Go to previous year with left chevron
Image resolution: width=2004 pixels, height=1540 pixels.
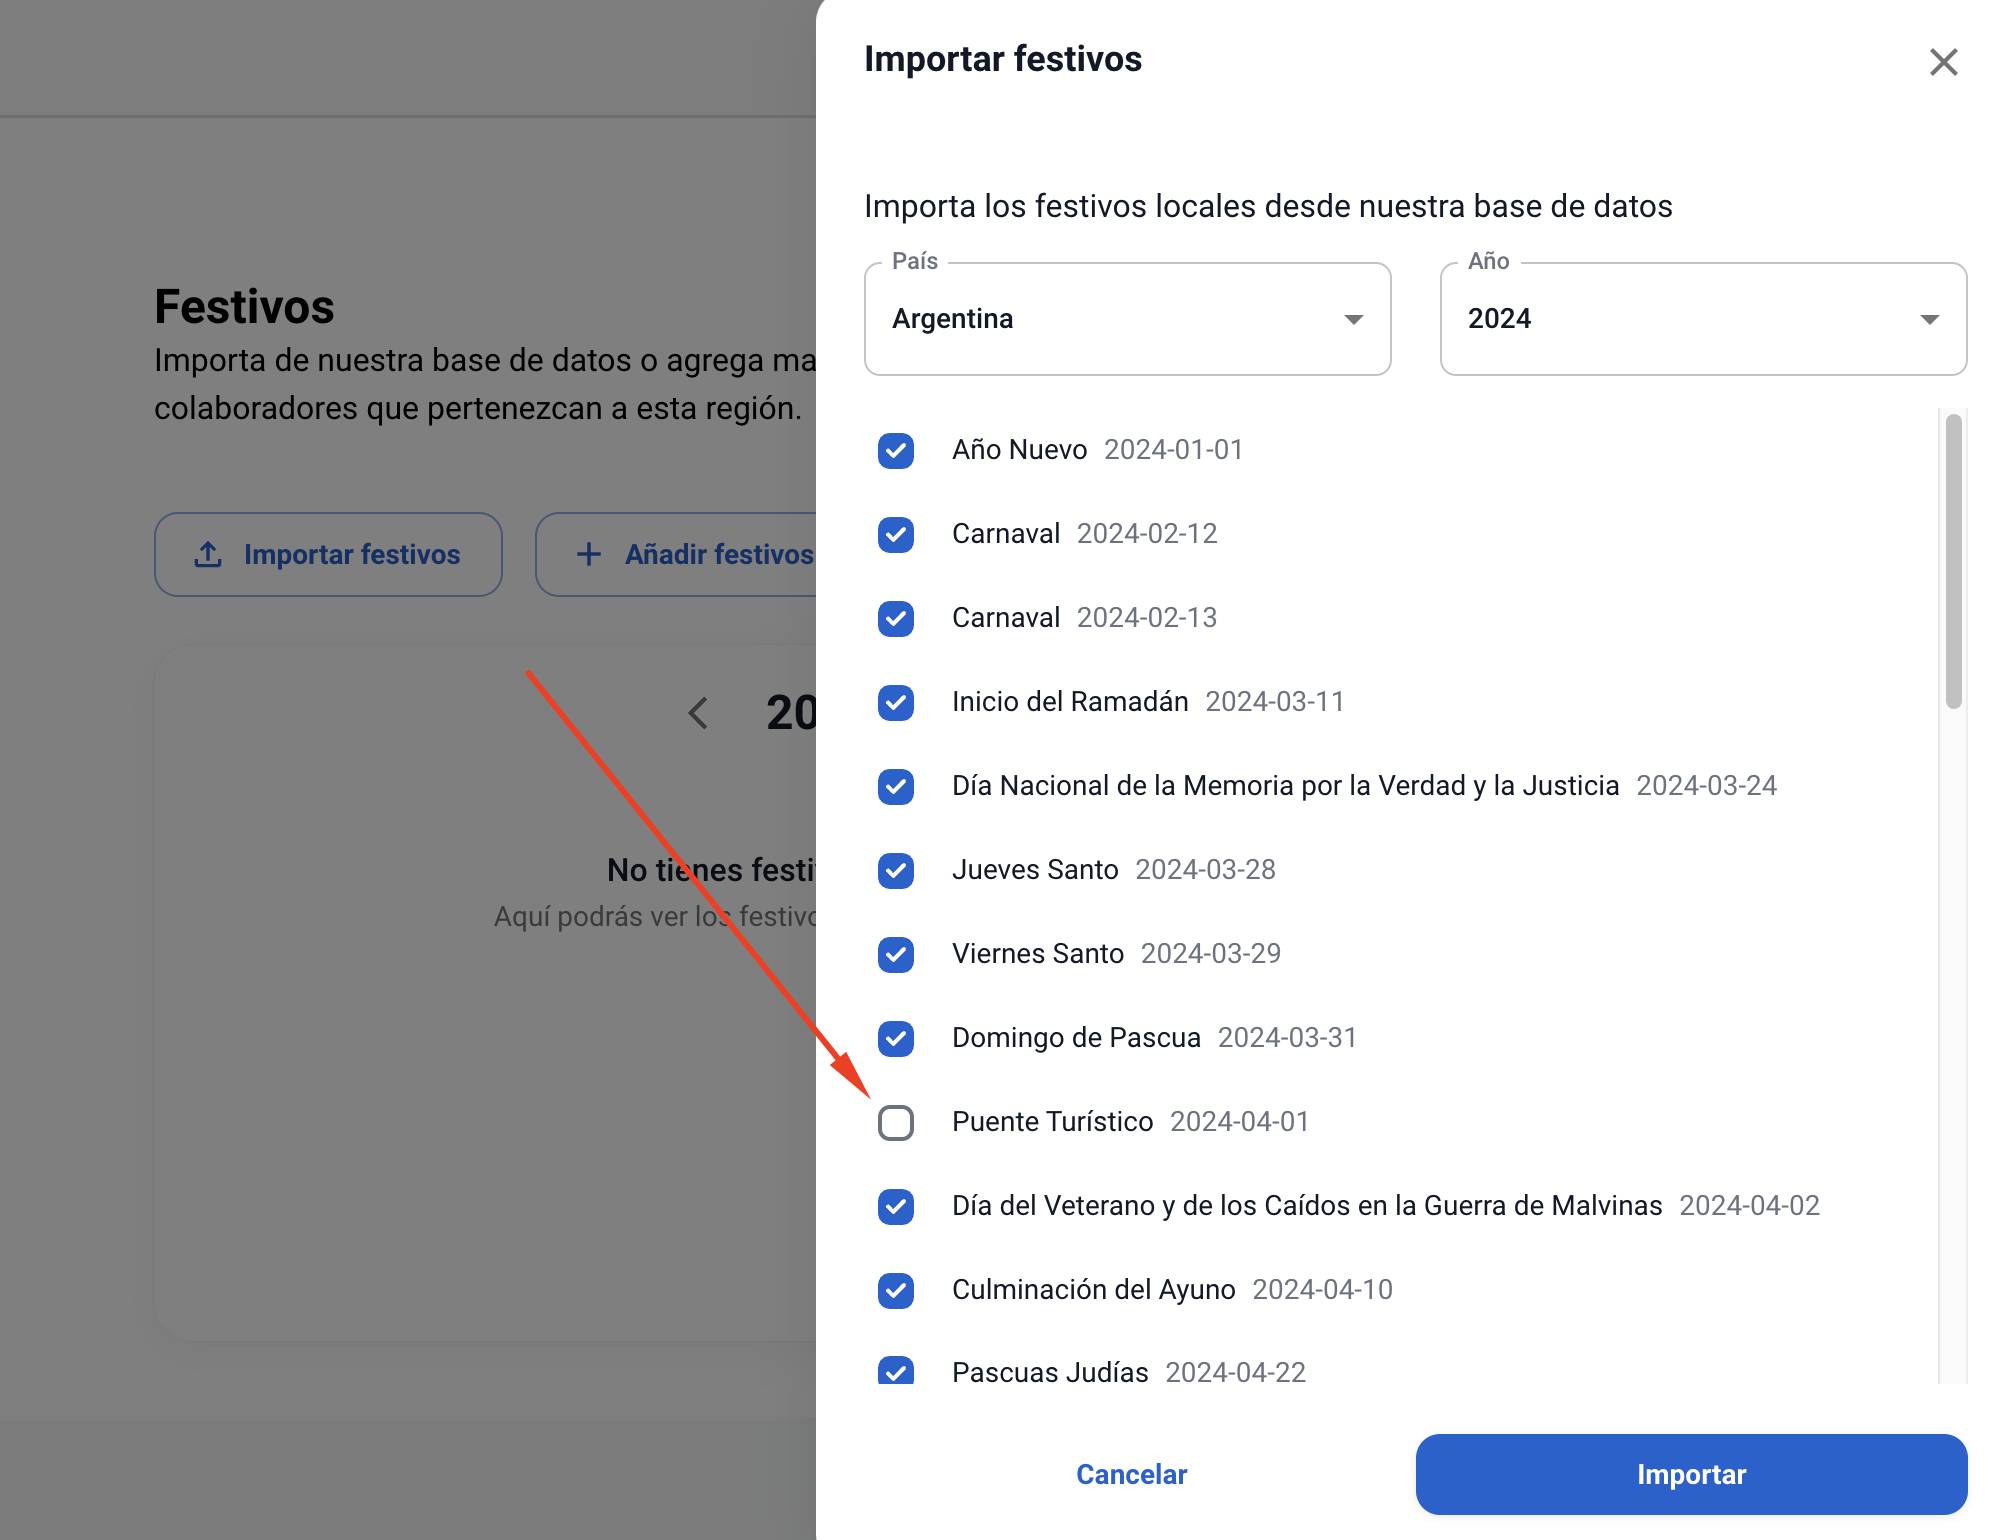(699, 713)
